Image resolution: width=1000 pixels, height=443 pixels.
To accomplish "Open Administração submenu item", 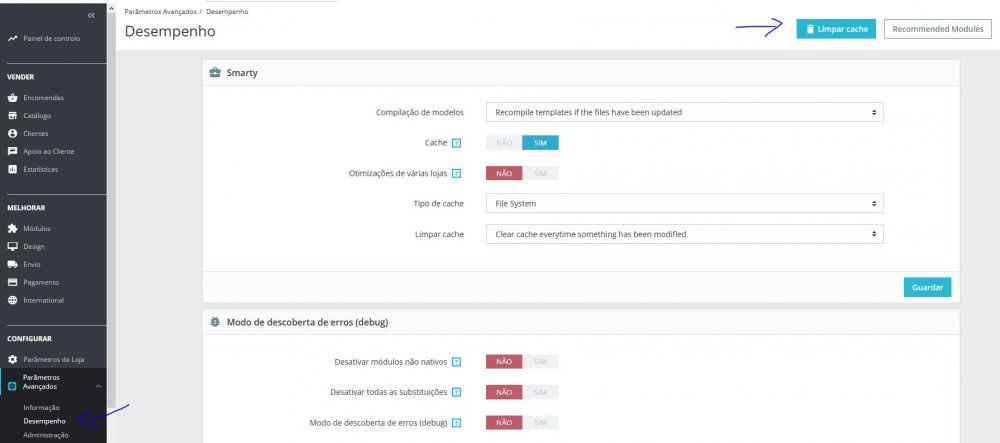I will pyautogui.click(x=46, y=435).
